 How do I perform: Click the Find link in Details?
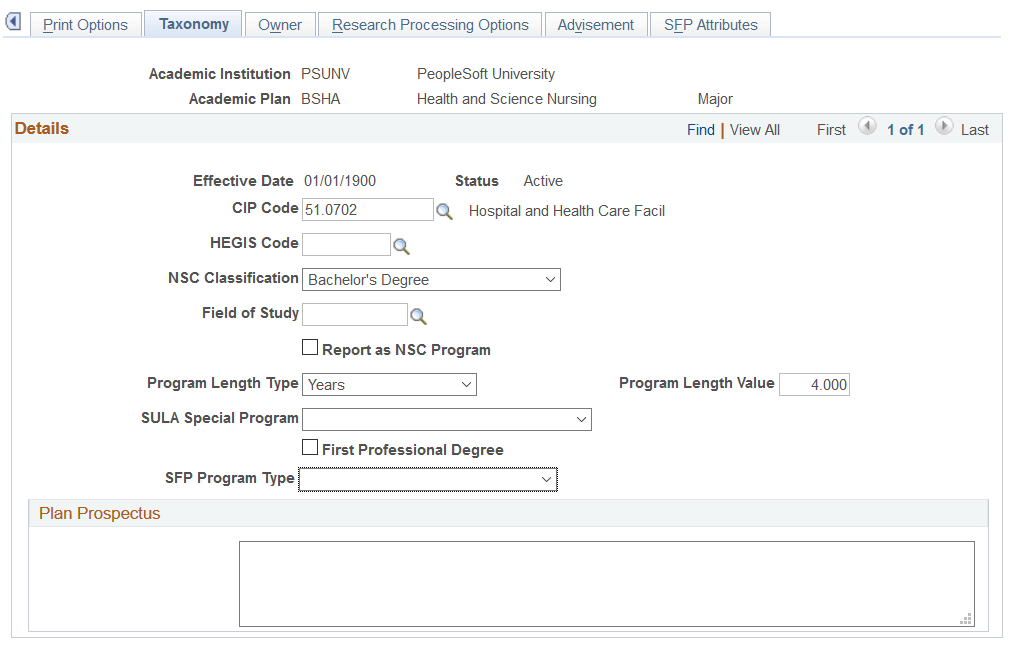point(701,130)
